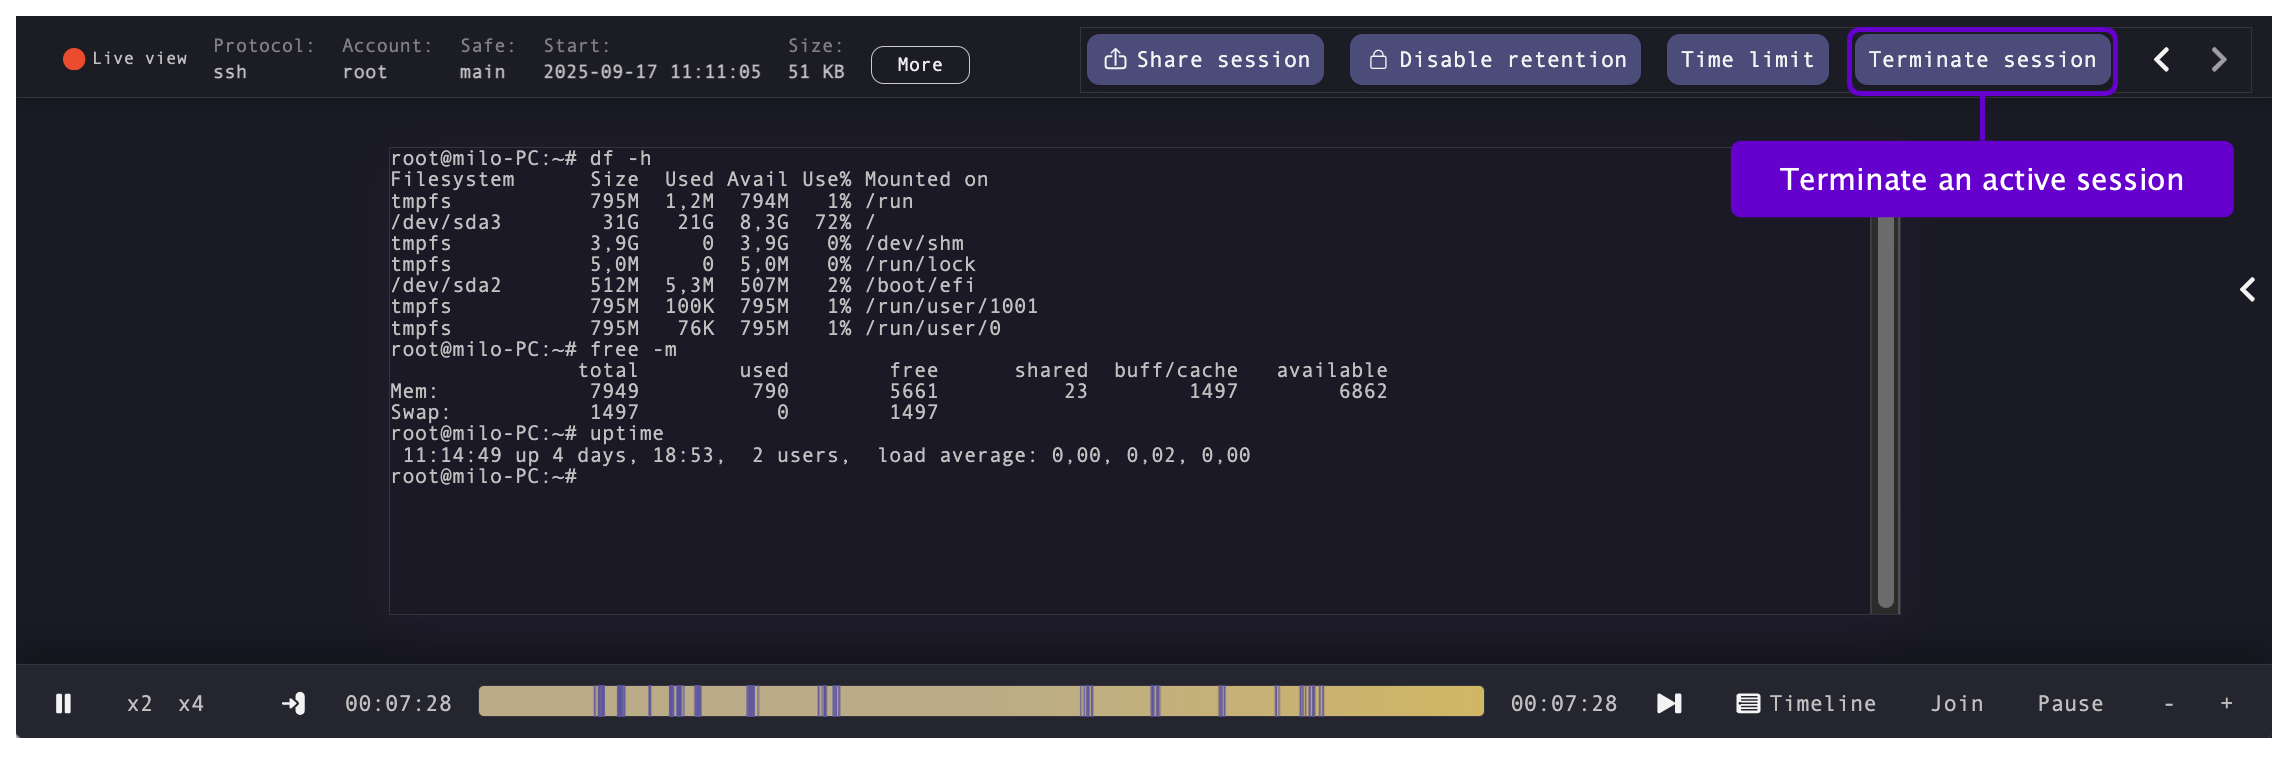2287x761 pixels.
Task: Decrease terminal zoom with minus
Action: 2169,704
